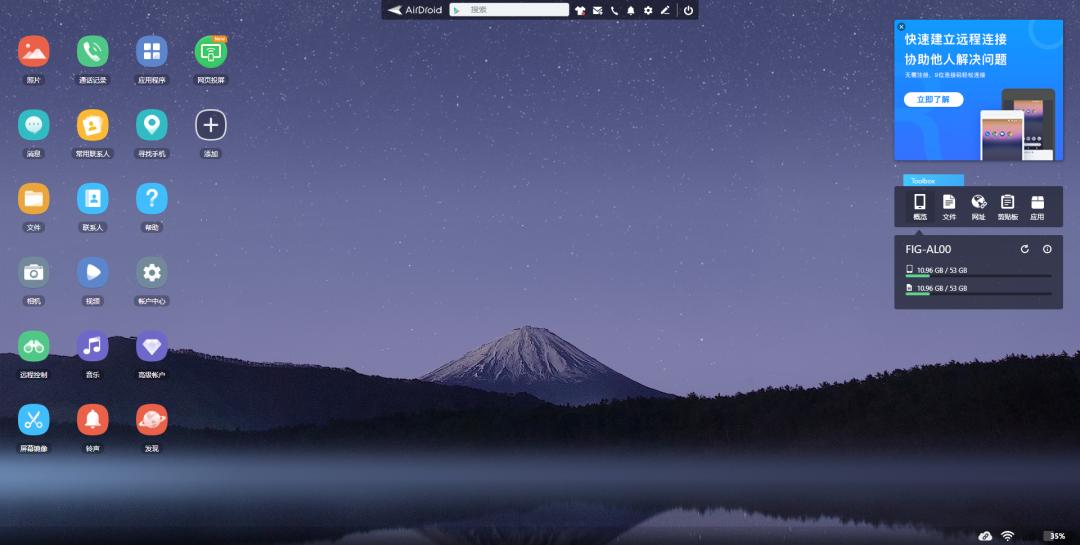Viewport: 1080px width, 545px height.
Task: Open Videos (视频) icon
Action: click(x=93, y=273)
